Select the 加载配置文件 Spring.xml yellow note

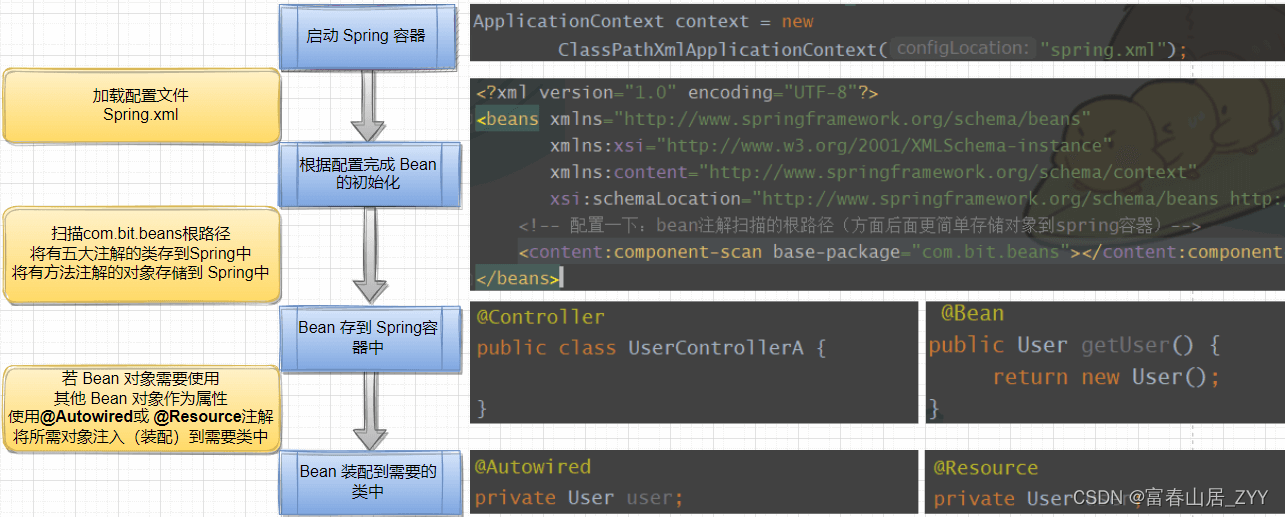click(140, 105)
